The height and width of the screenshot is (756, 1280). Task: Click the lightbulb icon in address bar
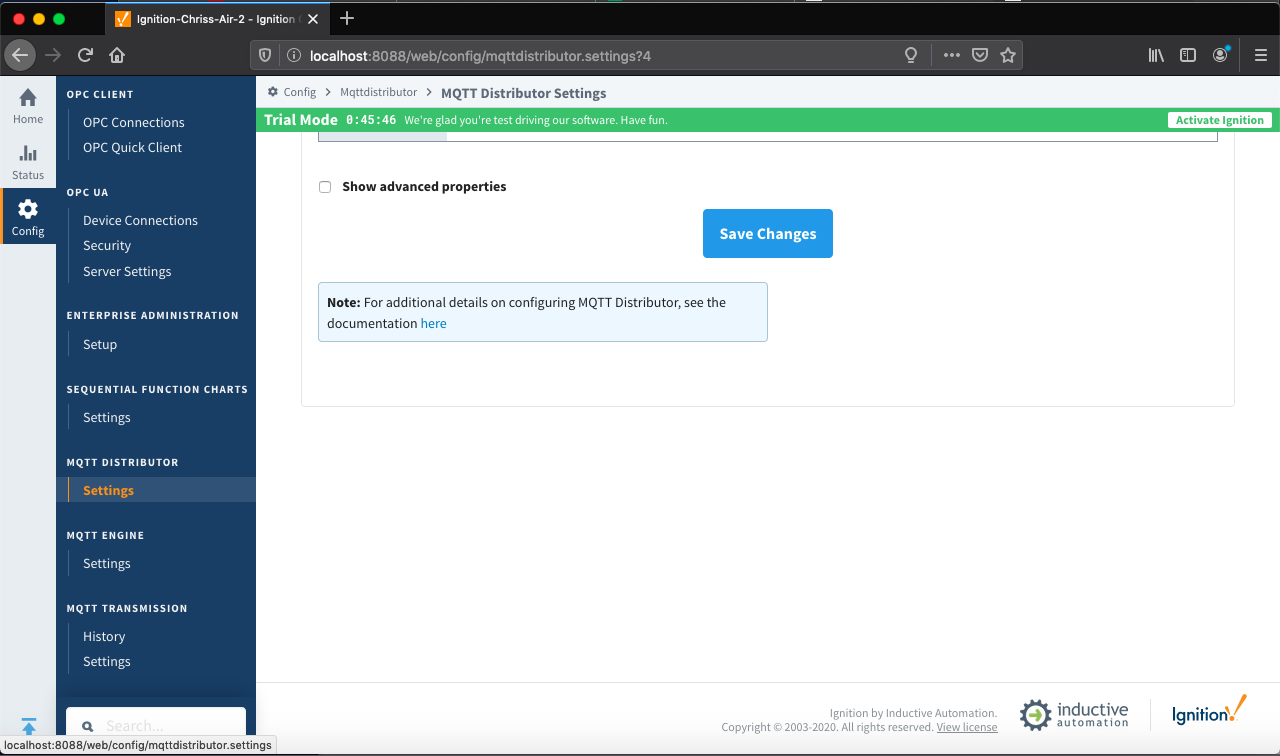[911, 56]
